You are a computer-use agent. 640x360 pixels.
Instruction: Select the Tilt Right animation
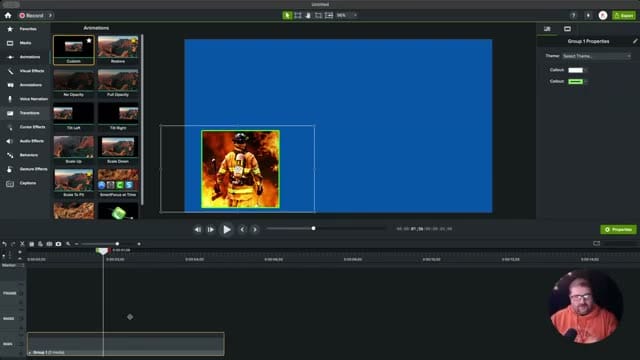point(118,117)
